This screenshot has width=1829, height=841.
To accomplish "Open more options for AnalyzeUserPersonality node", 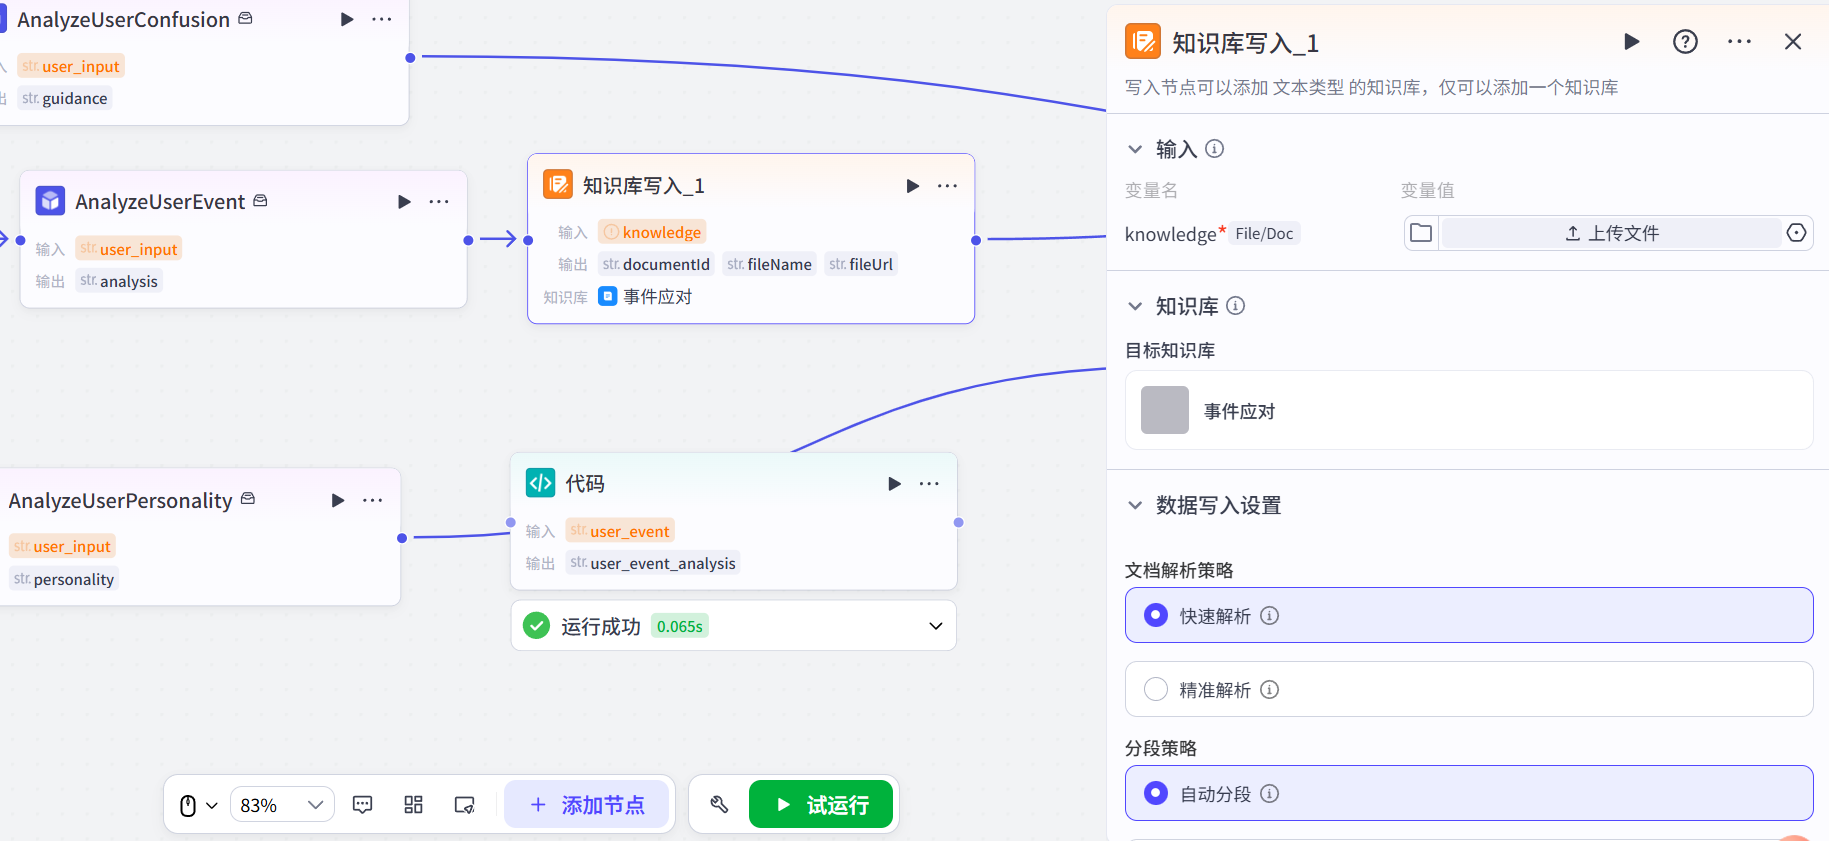I will coord(373,500).
